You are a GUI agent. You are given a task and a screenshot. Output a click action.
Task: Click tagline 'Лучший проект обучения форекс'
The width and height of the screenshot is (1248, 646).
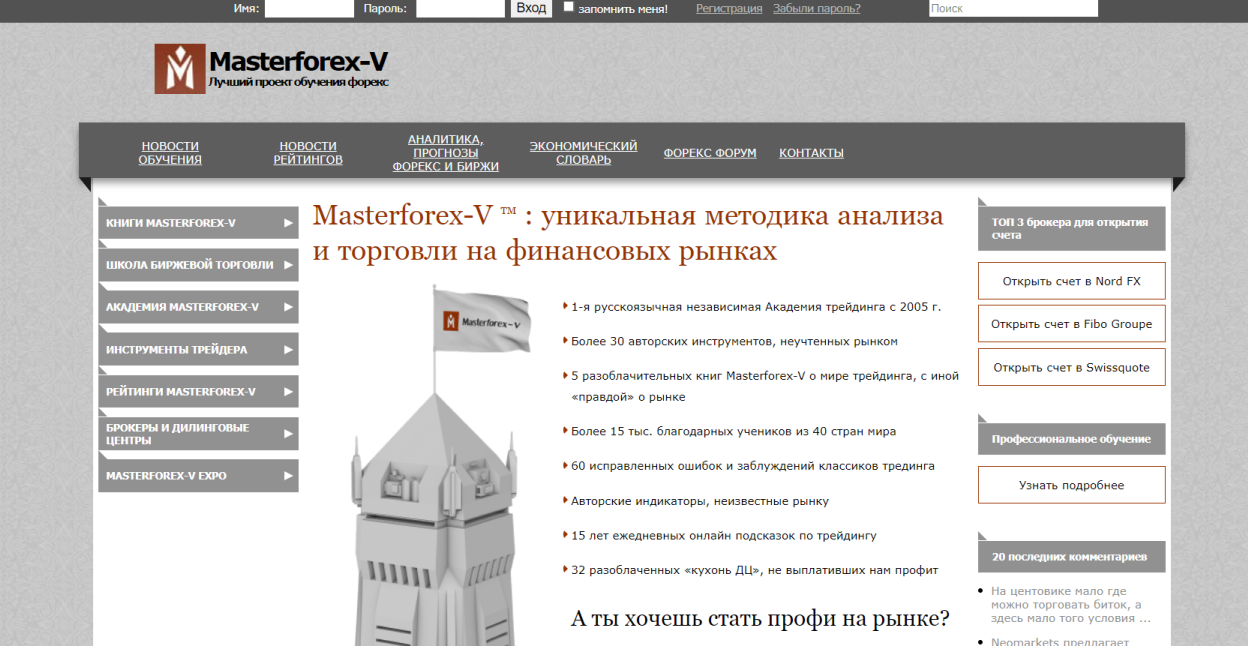pyautogui.click(x=298, y=82)
